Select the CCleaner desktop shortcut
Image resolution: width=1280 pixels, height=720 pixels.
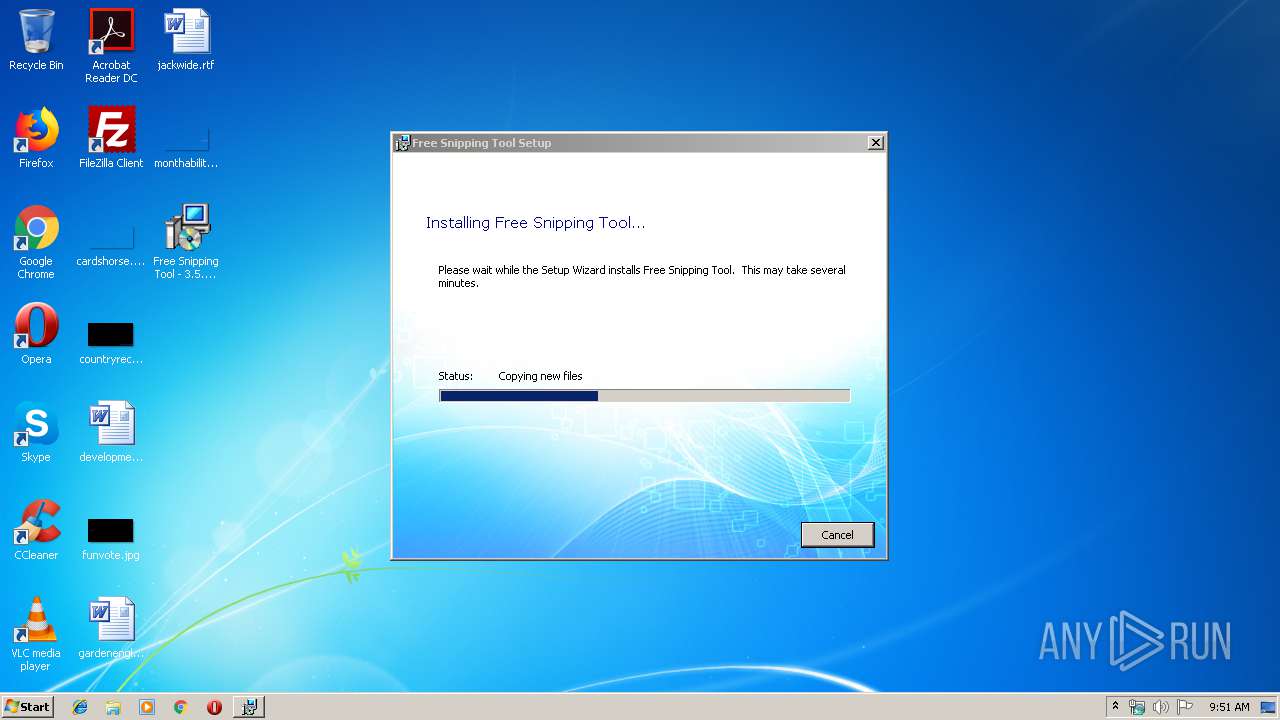point(36,531)
